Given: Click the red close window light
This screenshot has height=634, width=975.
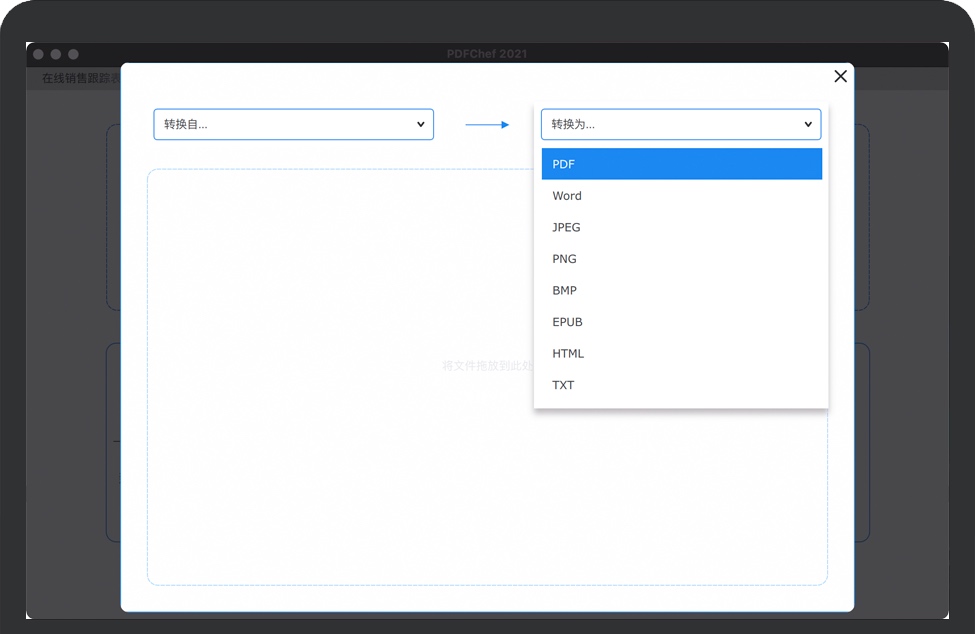Looking at the screenshot, I should (38, 54).
